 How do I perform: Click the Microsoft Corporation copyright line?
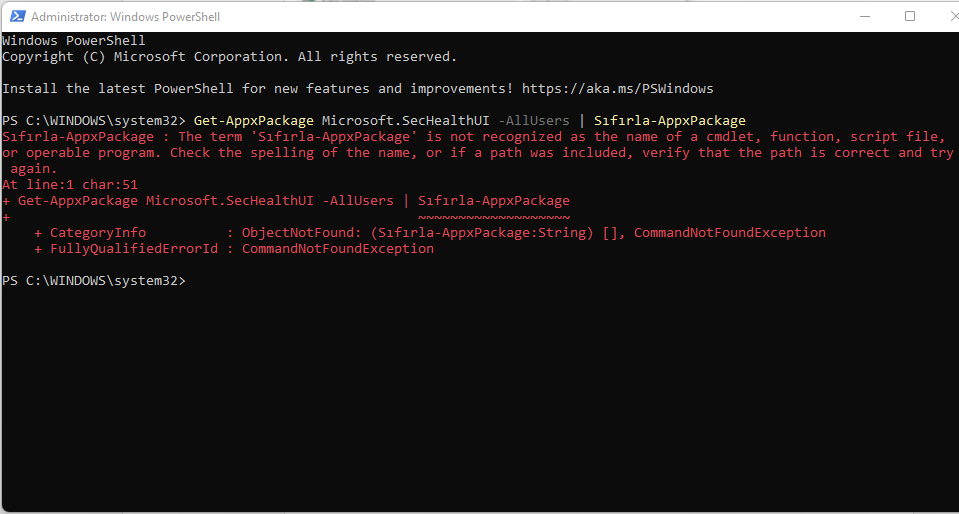(x=229, y=57)
